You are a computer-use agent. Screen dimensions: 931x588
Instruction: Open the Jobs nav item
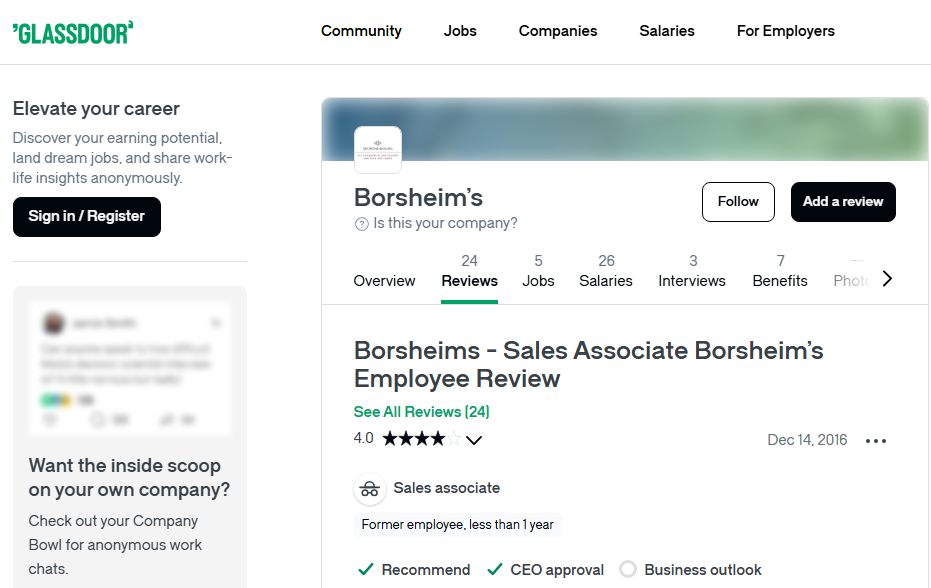pyautogui.click(x=460, y=31)
